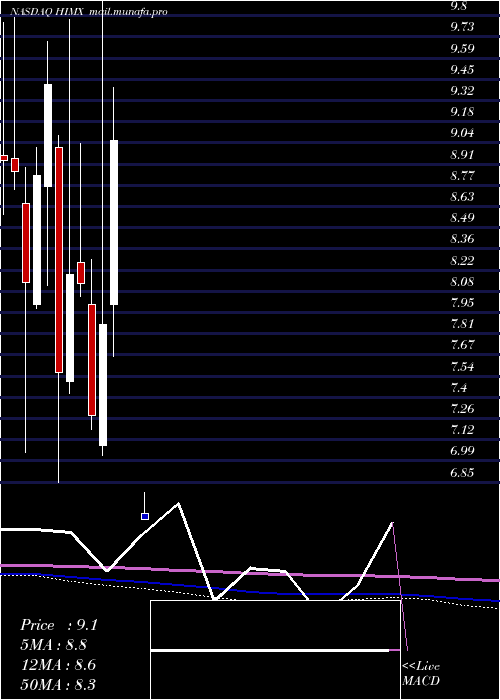Click the small blue square marker
The height and width of the screenshot is (700, 500).
145,517
